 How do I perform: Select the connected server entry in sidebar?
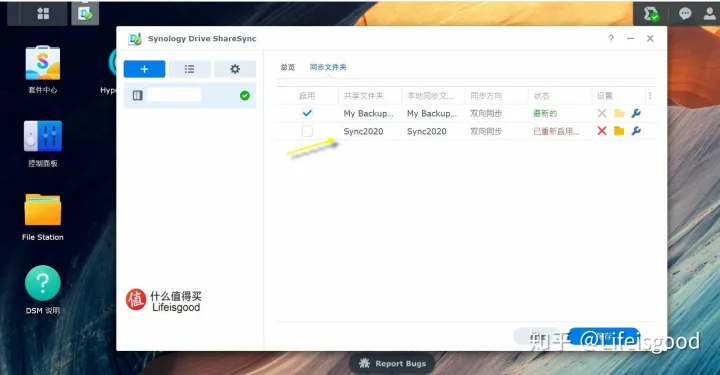(x=190, y=95)
